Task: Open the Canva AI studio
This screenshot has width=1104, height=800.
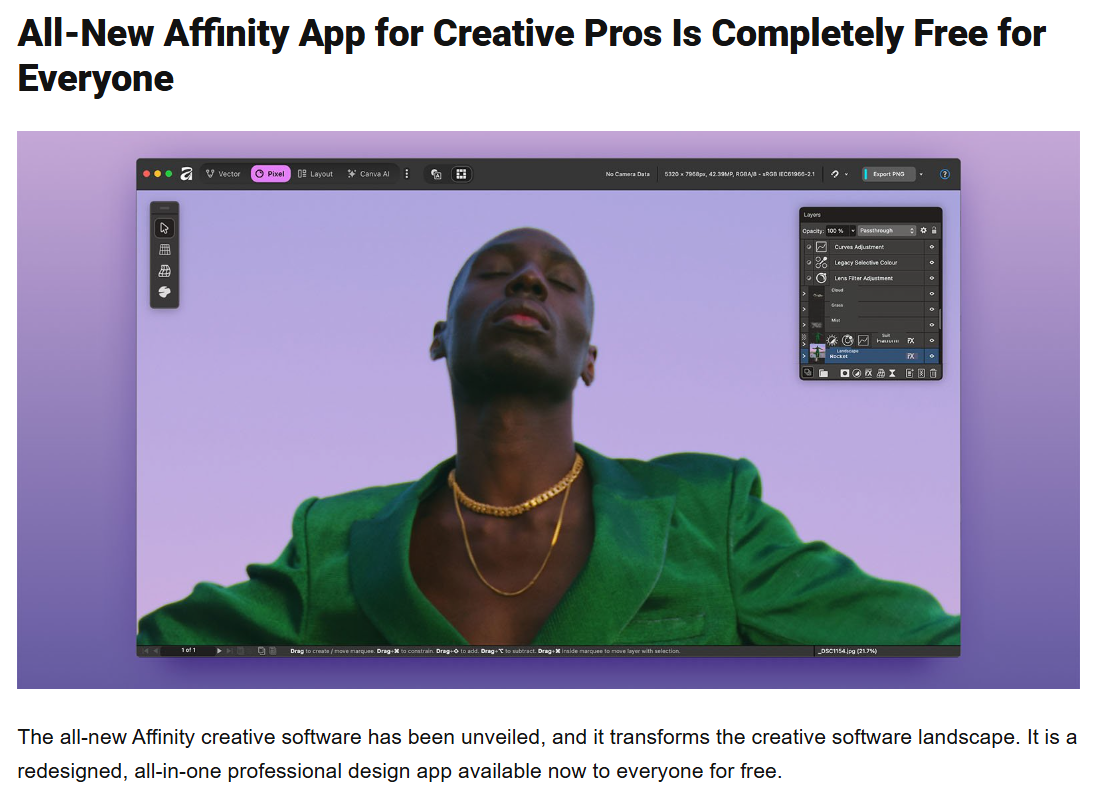Action: coord(368,174)
